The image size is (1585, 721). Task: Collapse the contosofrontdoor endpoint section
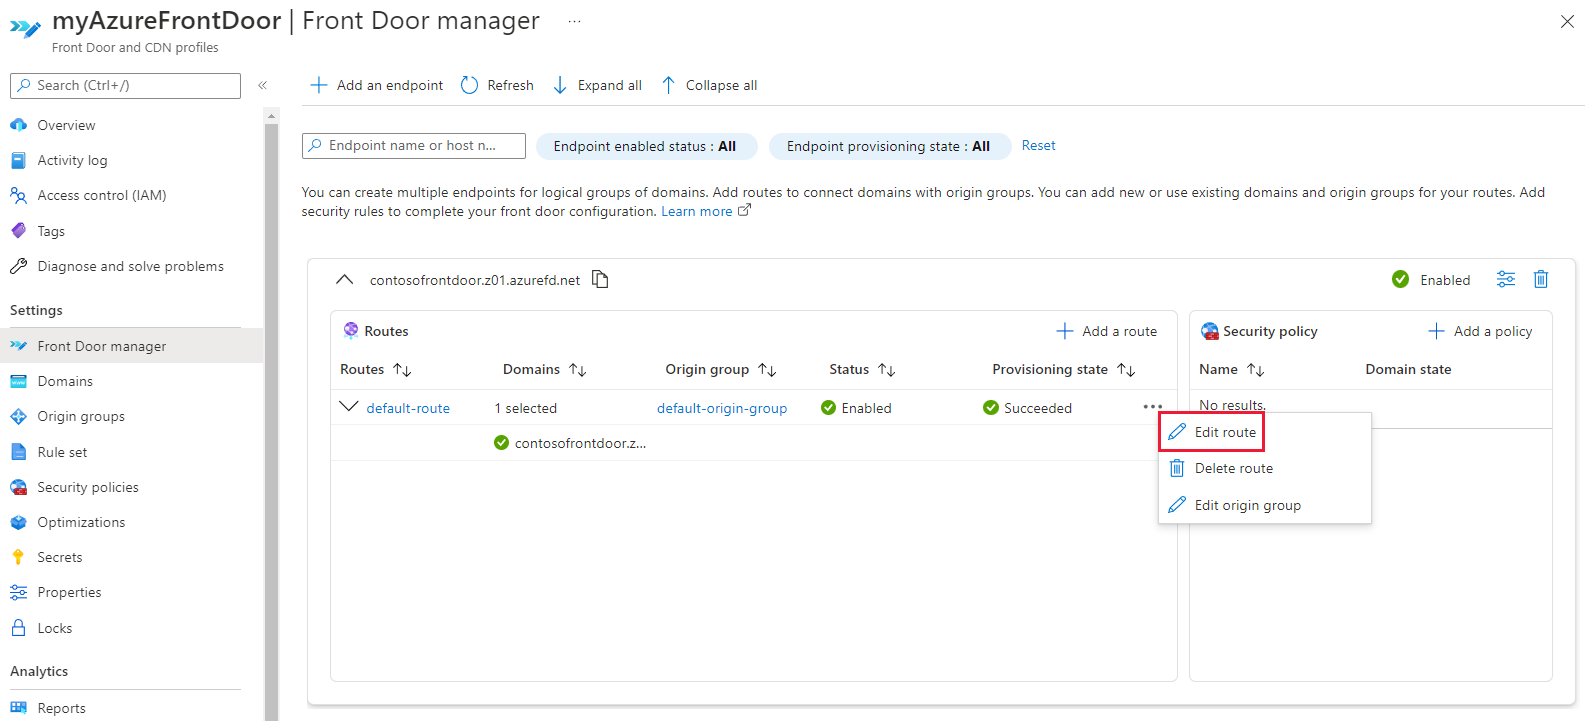click(344, 280)
